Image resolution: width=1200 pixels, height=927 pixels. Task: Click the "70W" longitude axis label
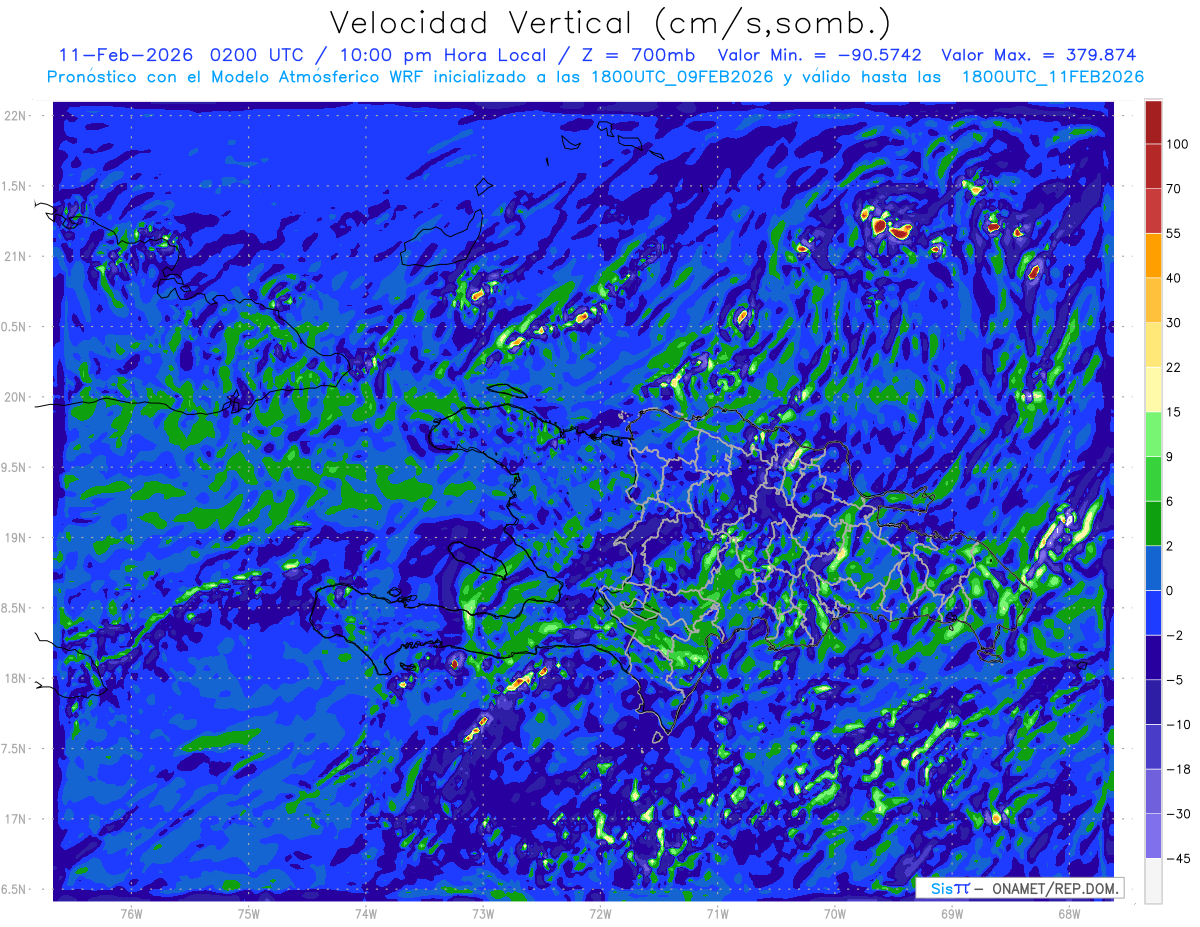(835, 914)
